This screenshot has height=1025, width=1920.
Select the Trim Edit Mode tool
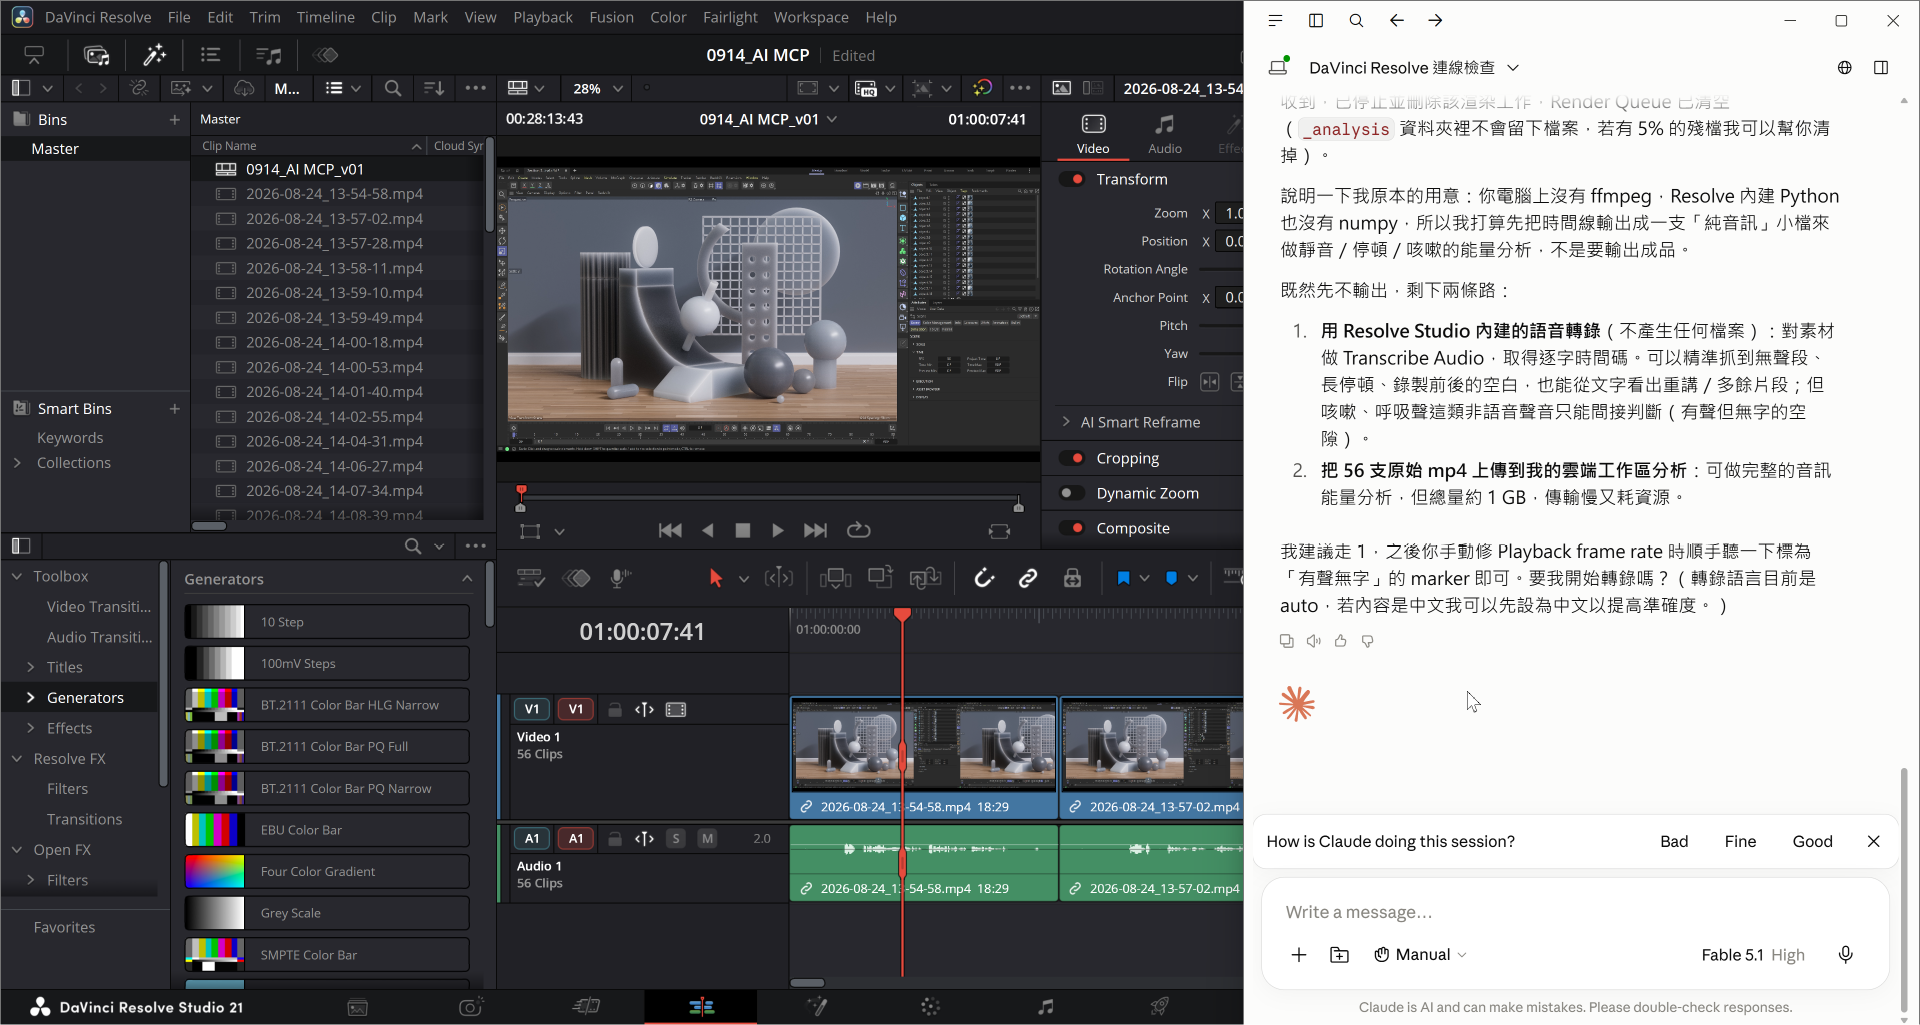tap(778, 578)
